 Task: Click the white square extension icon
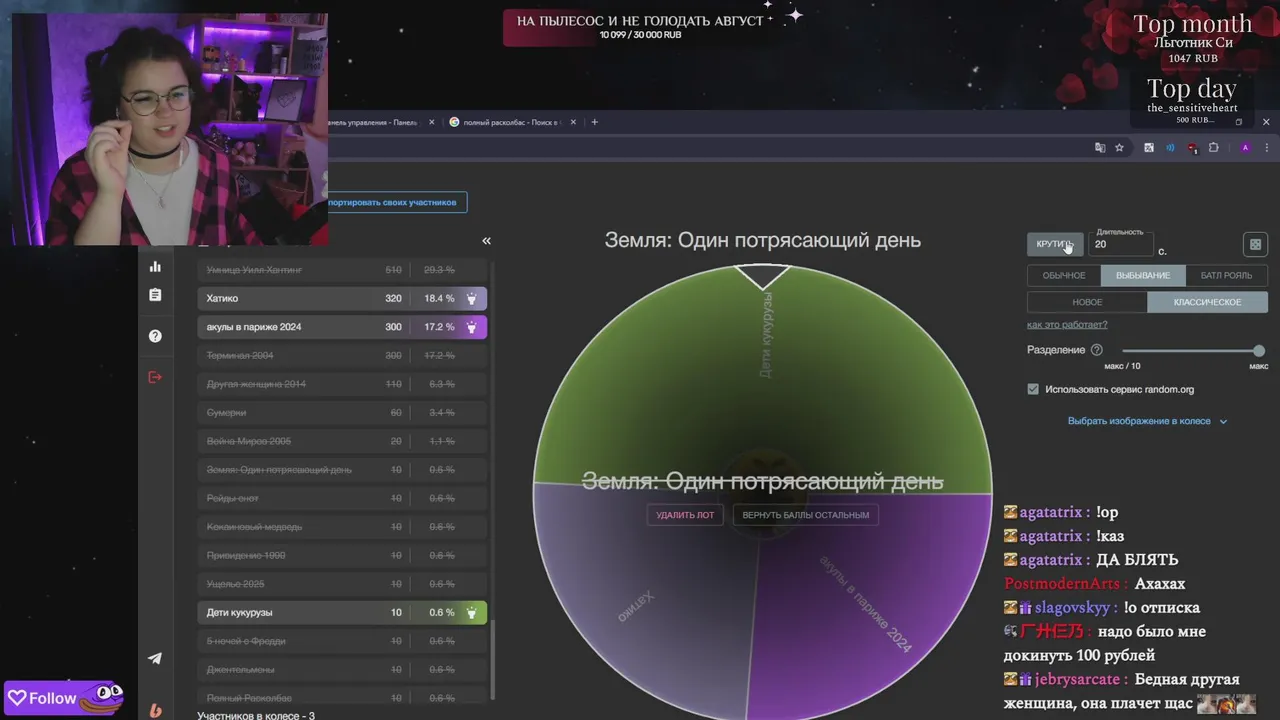point(1149,148)
